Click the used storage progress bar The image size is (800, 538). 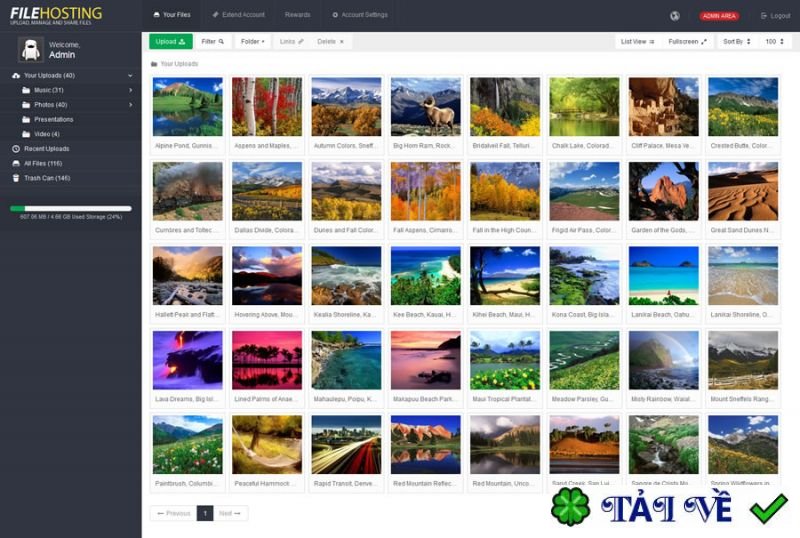point(71,208)
